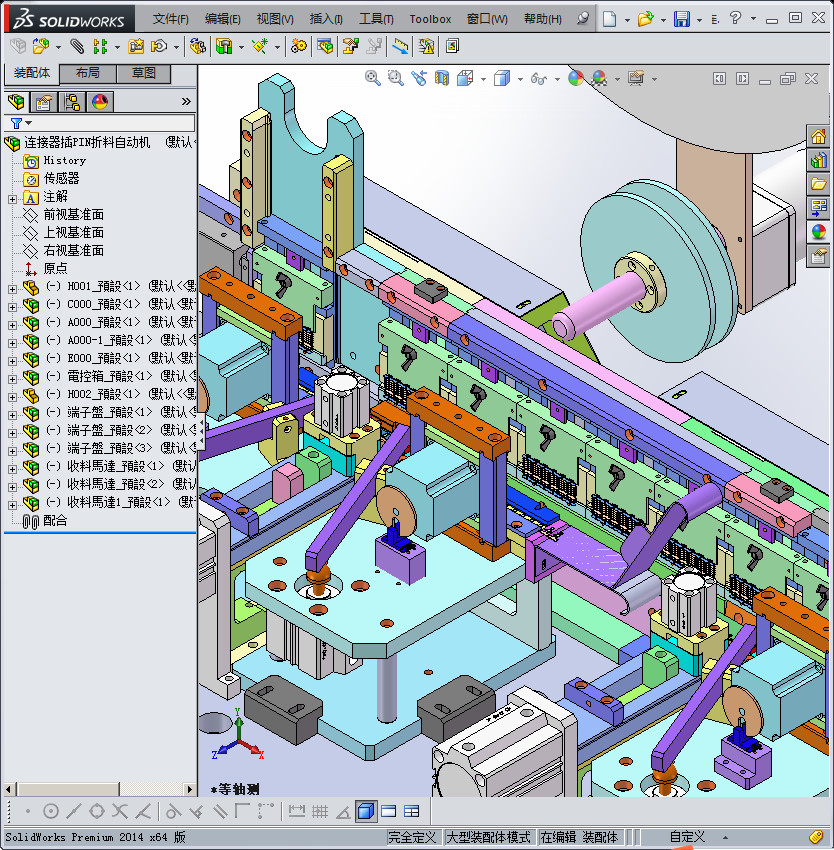Open the 帮助(H) menu

pos(543,19)
